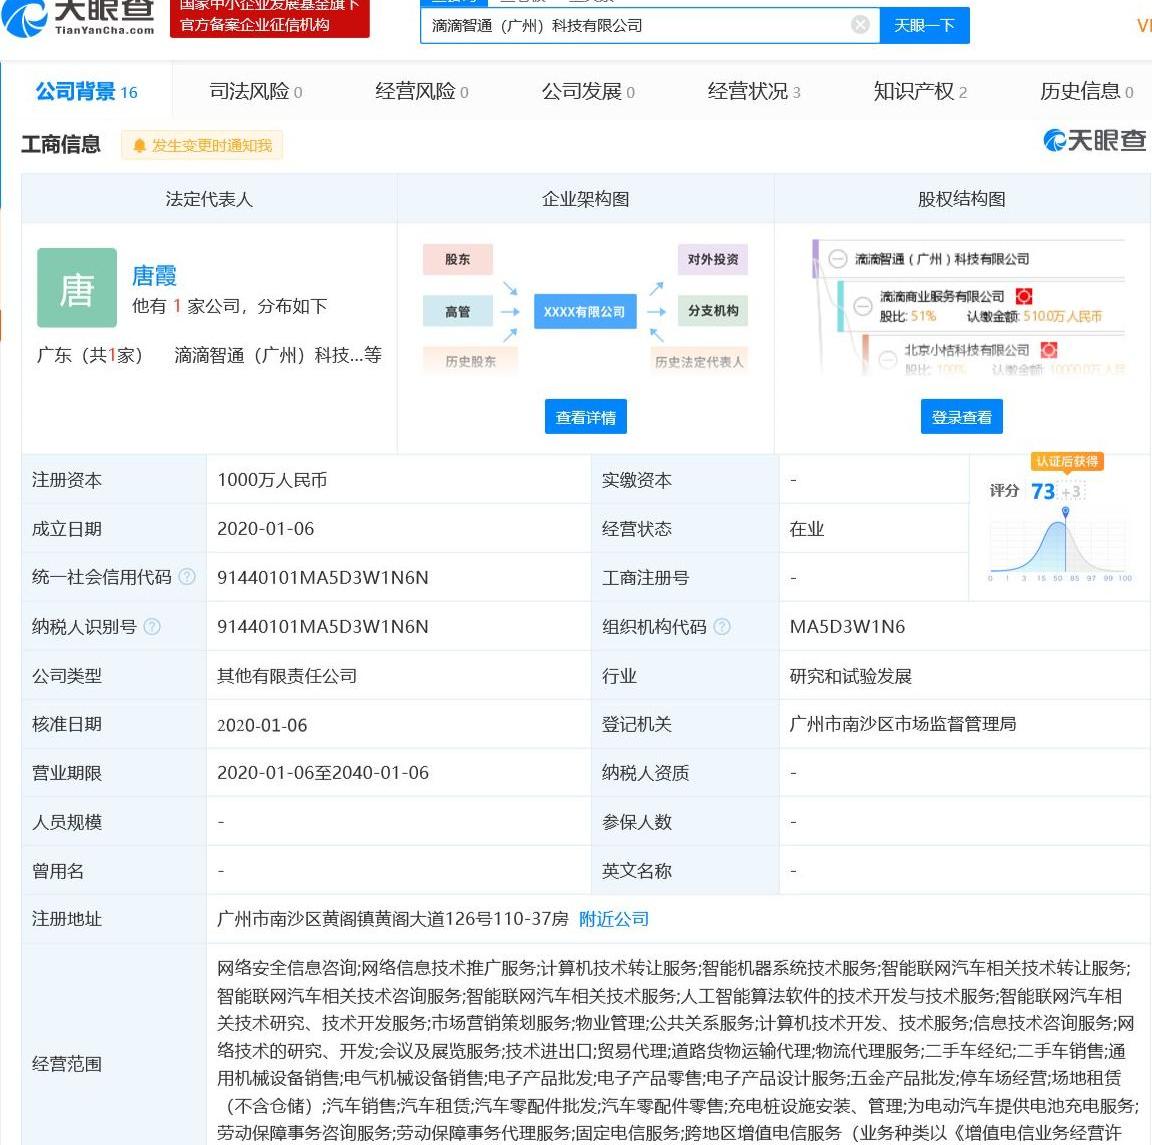Open help icon next to 统一社会信用代码

coord(187,577)
